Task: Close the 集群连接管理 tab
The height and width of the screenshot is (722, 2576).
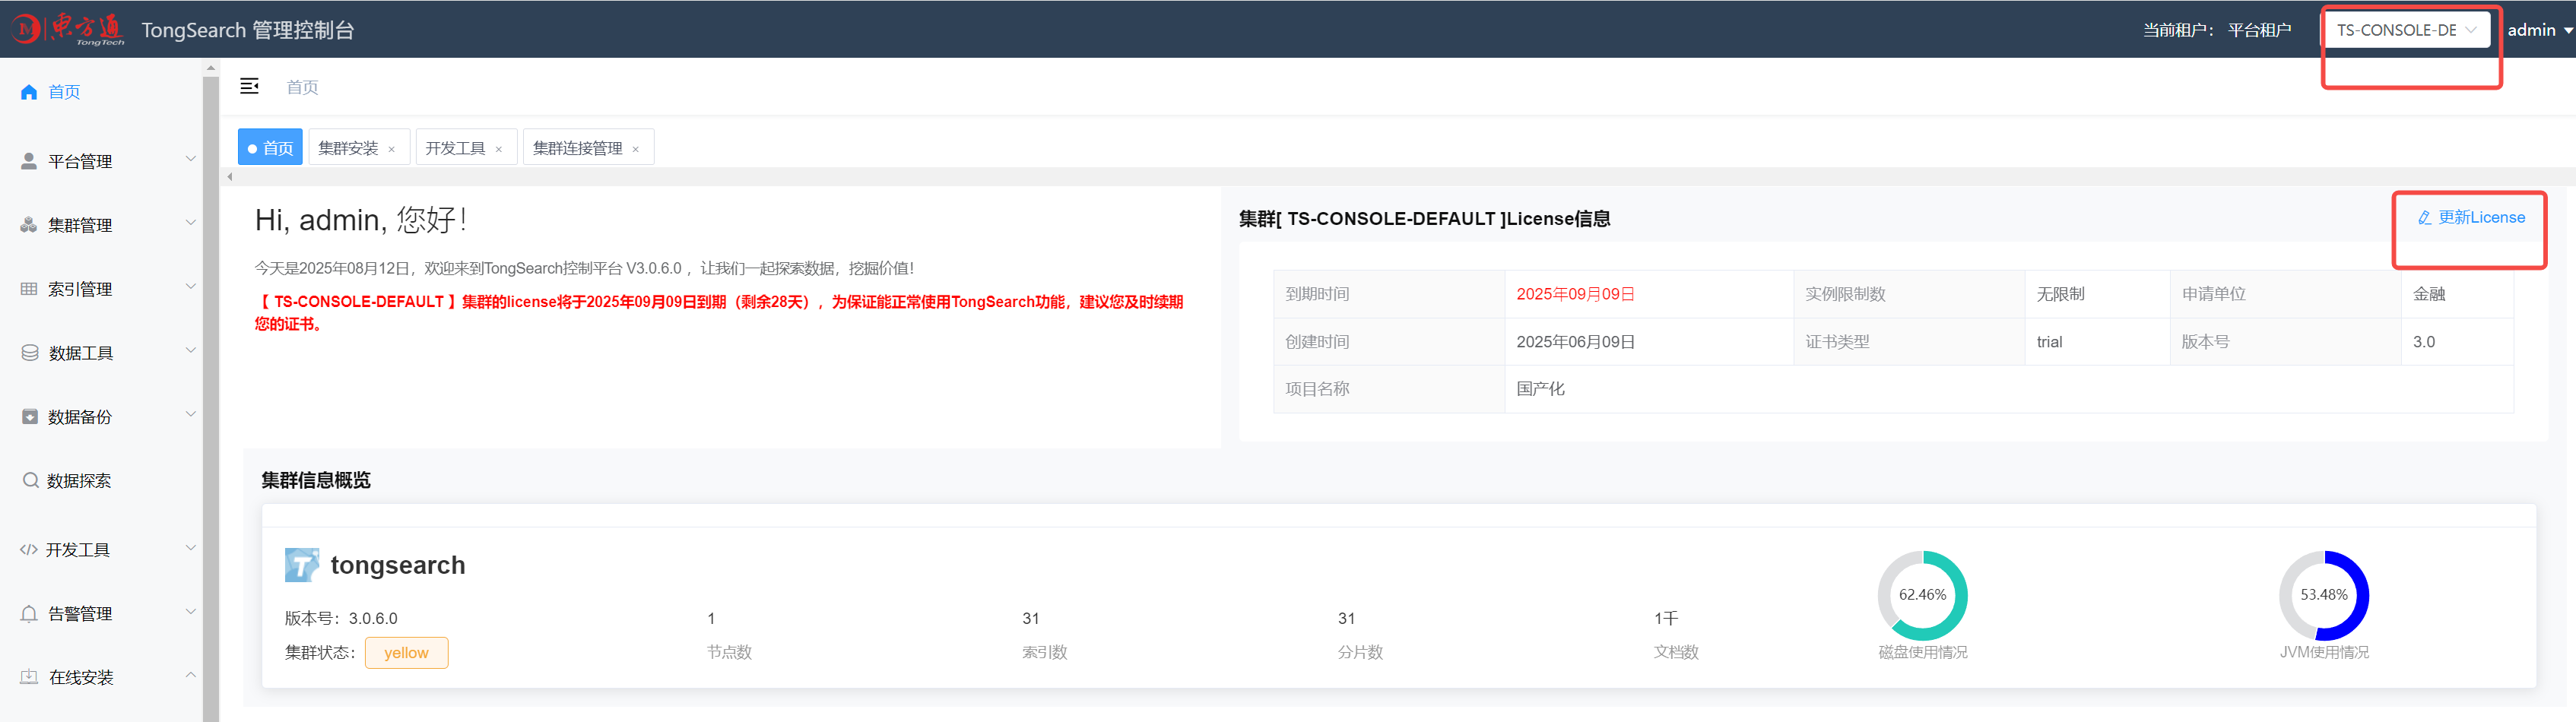Action: [636, 149]
